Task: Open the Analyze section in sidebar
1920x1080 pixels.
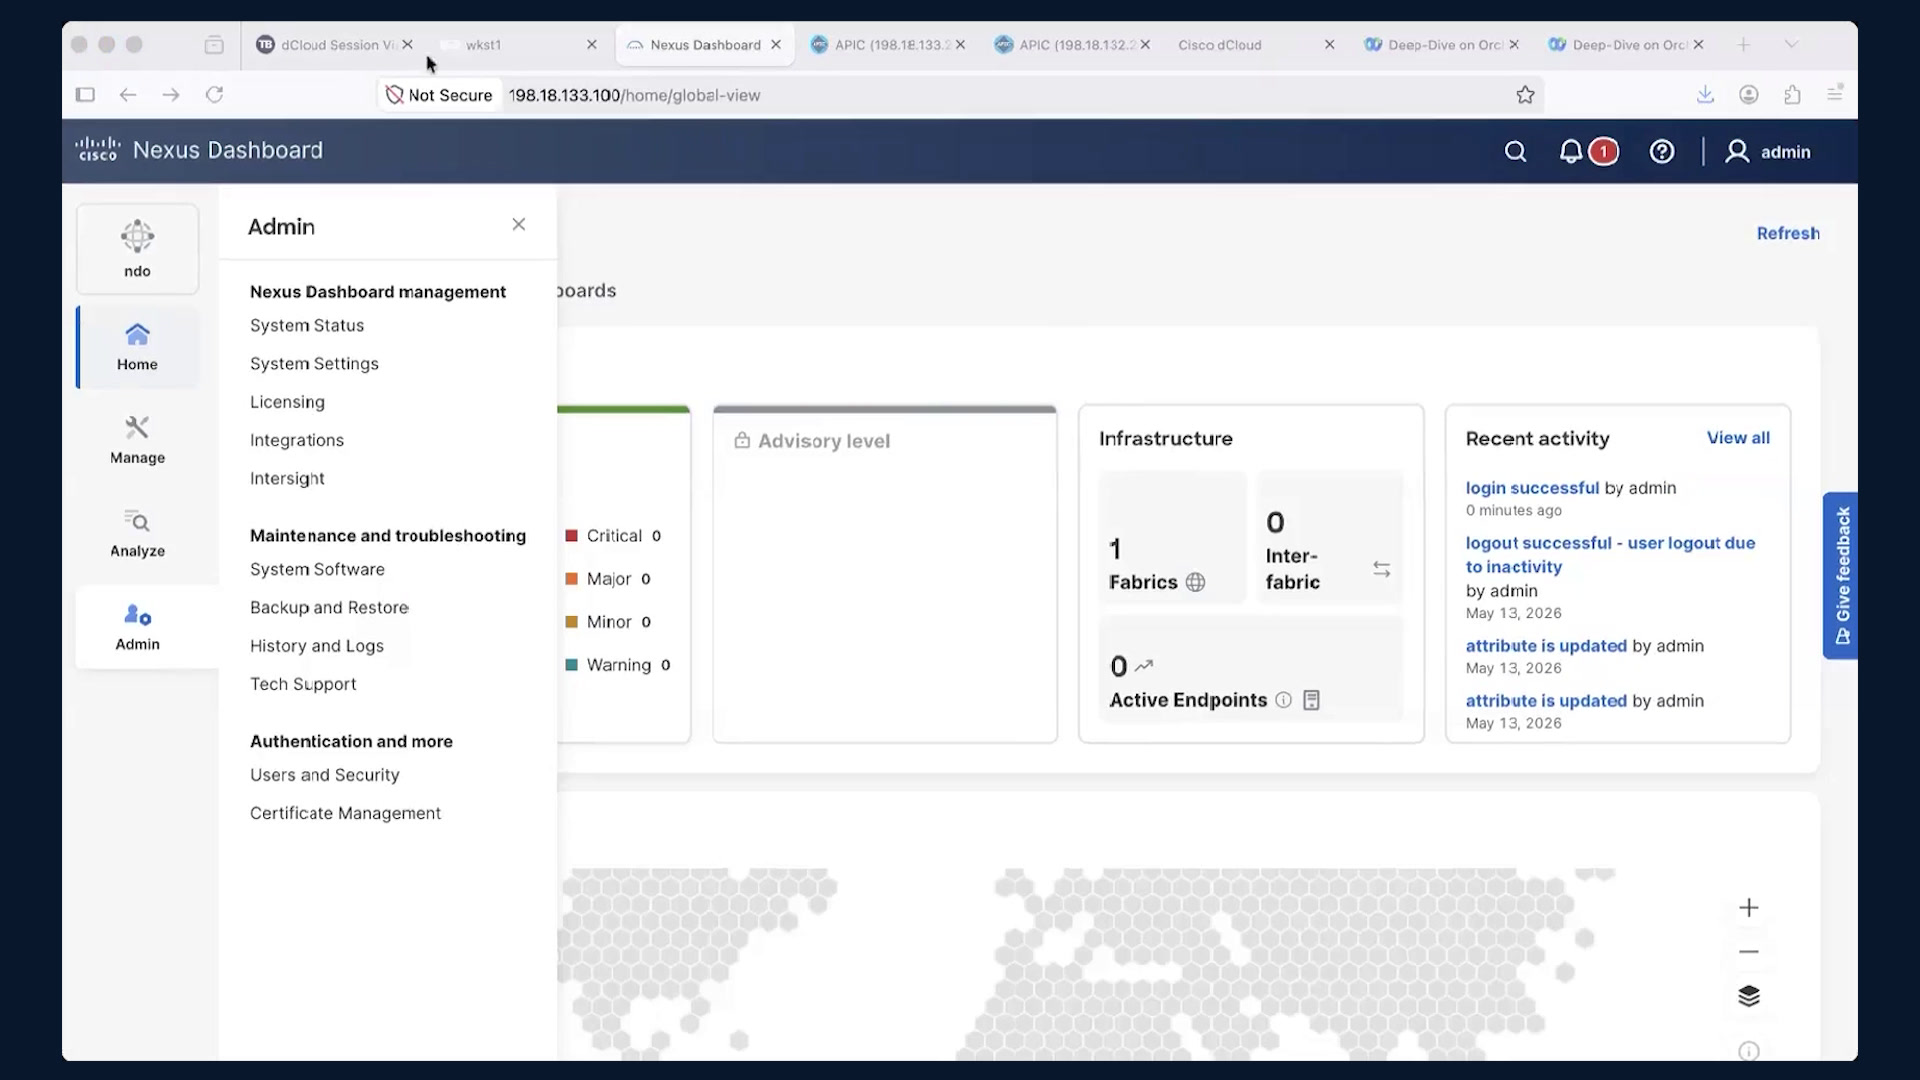Action: [x=137, y=533]
